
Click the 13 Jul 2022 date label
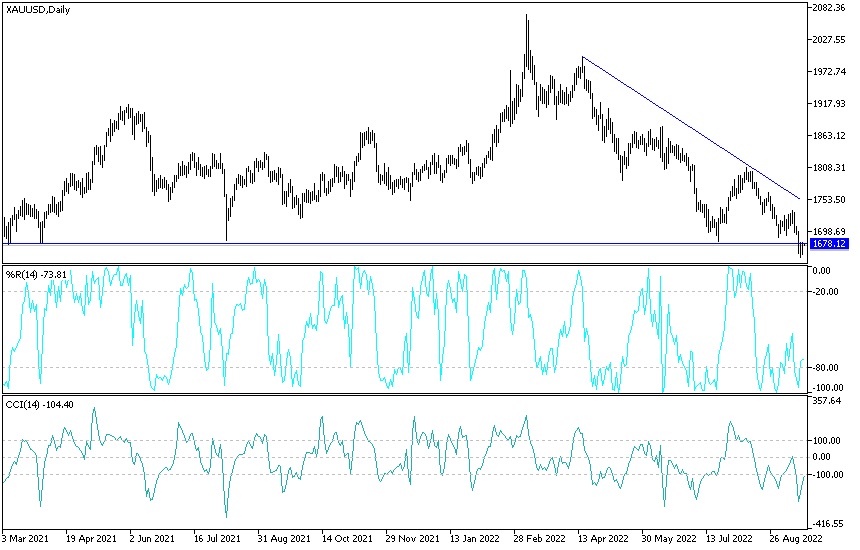731,538
